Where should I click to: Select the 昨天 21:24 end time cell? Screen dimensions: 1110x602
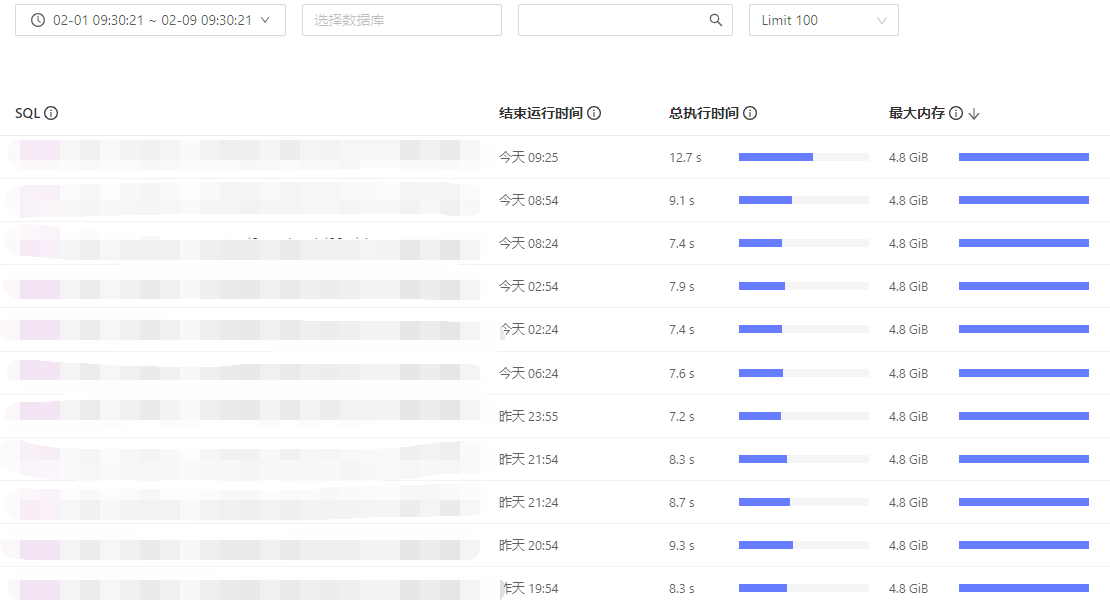529,503
